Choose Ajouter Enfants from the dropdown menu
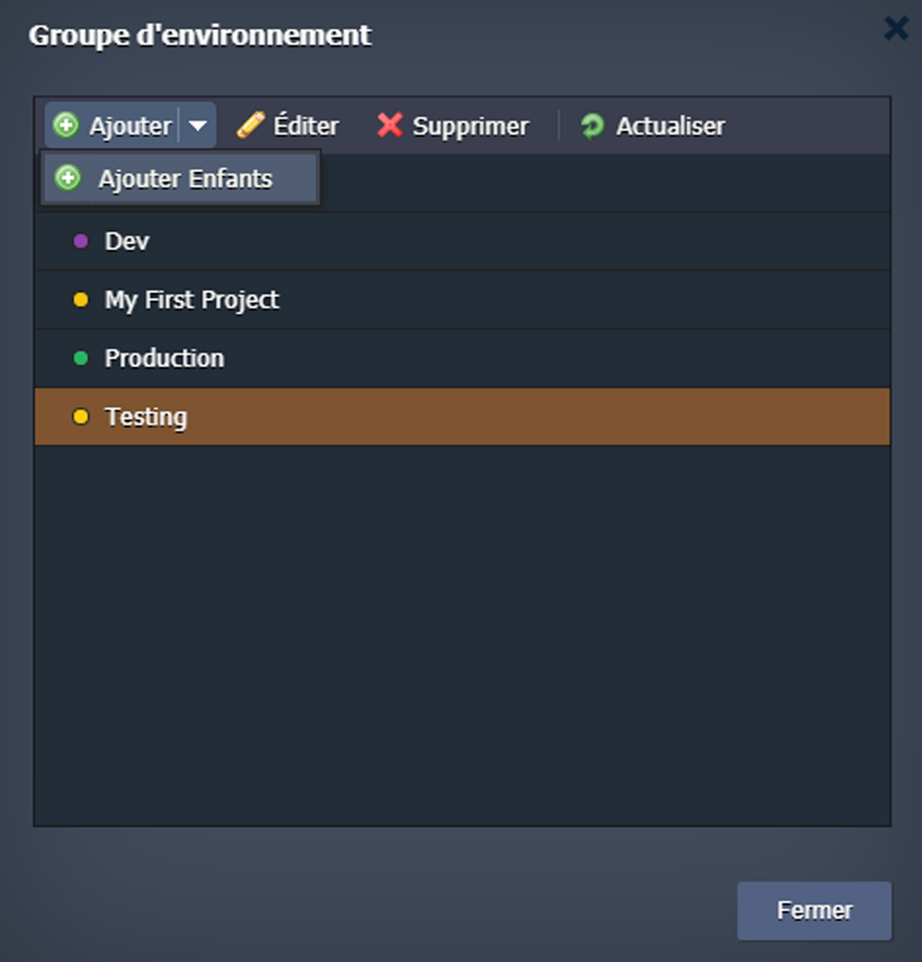Screen dimensions: 922x962 (185, 179)
